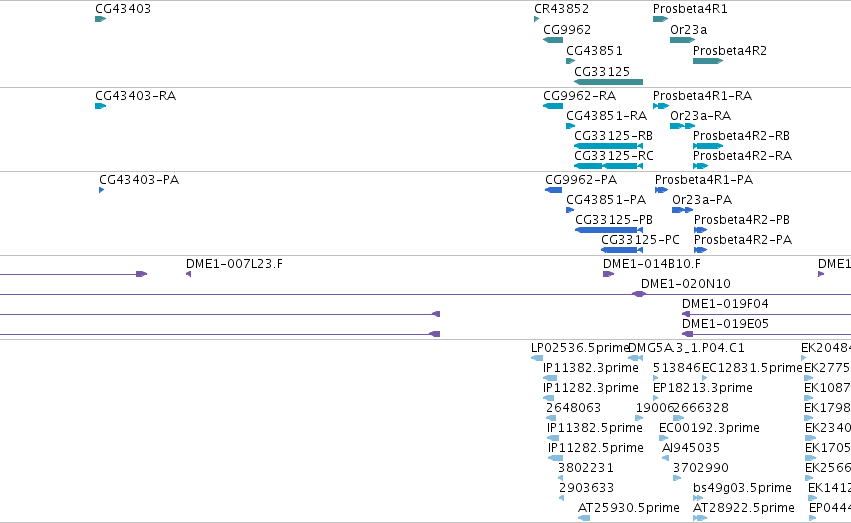The height and width of the screenshot is (523, 851).
Task: Click protein label Or23a-PA
Action: (702, 200)
